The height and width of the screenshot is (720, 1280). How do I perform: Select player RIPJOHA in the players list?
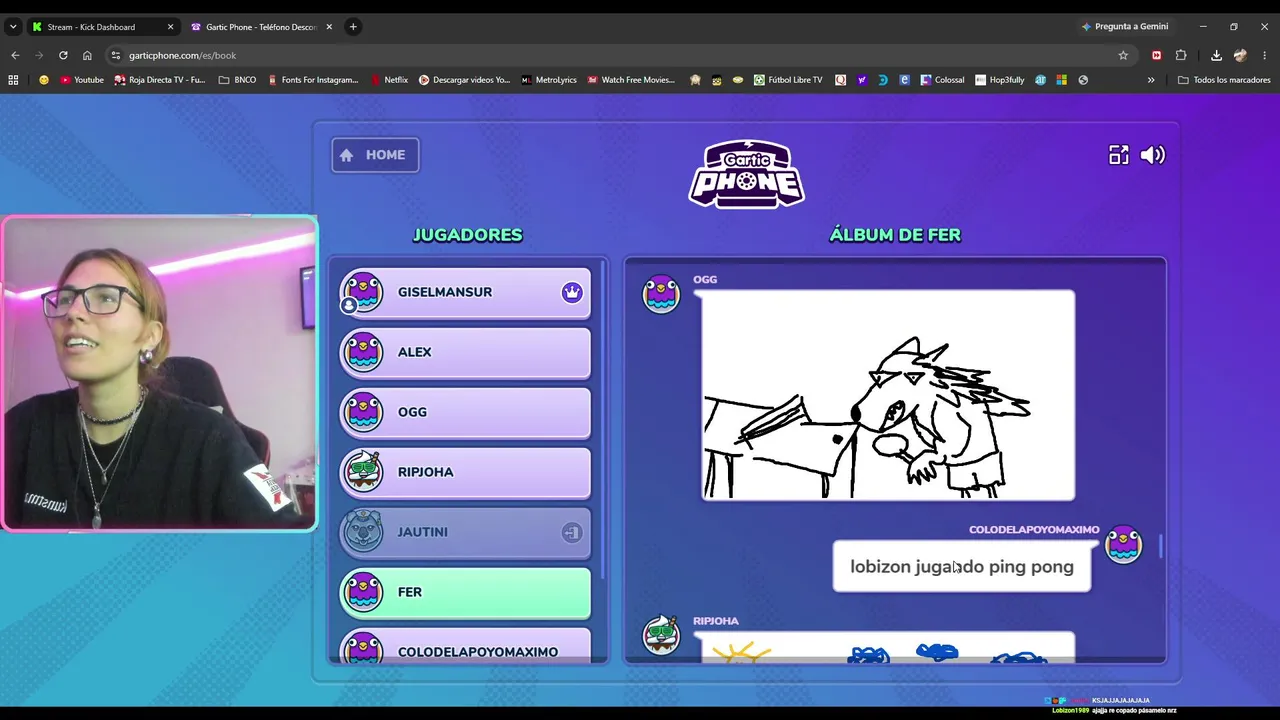465,472
